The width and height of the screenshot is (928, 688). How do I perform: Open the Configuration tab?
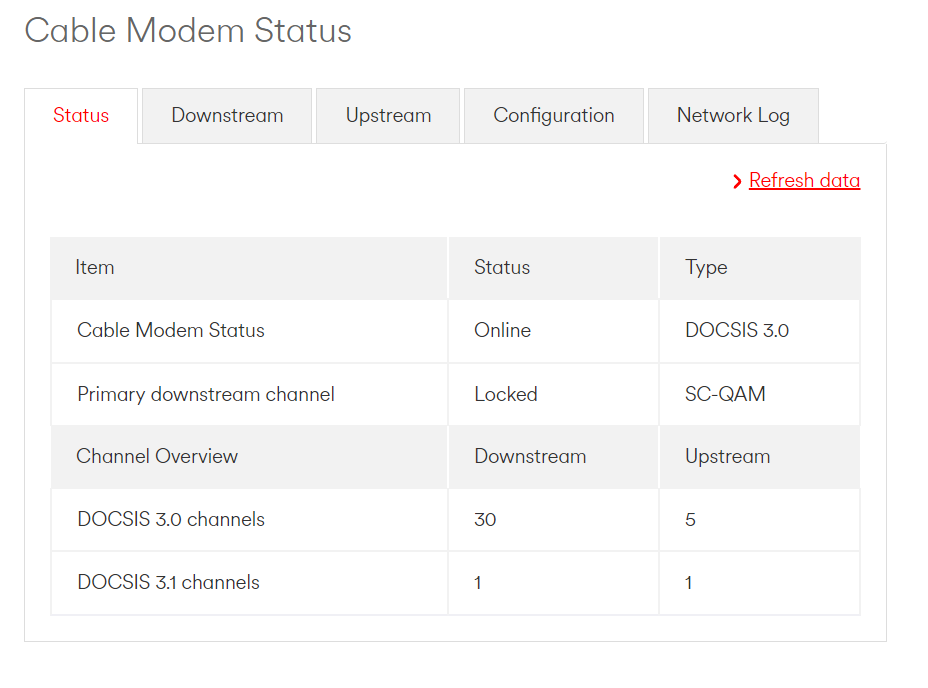pyautogui.click(x=554, y=115)
